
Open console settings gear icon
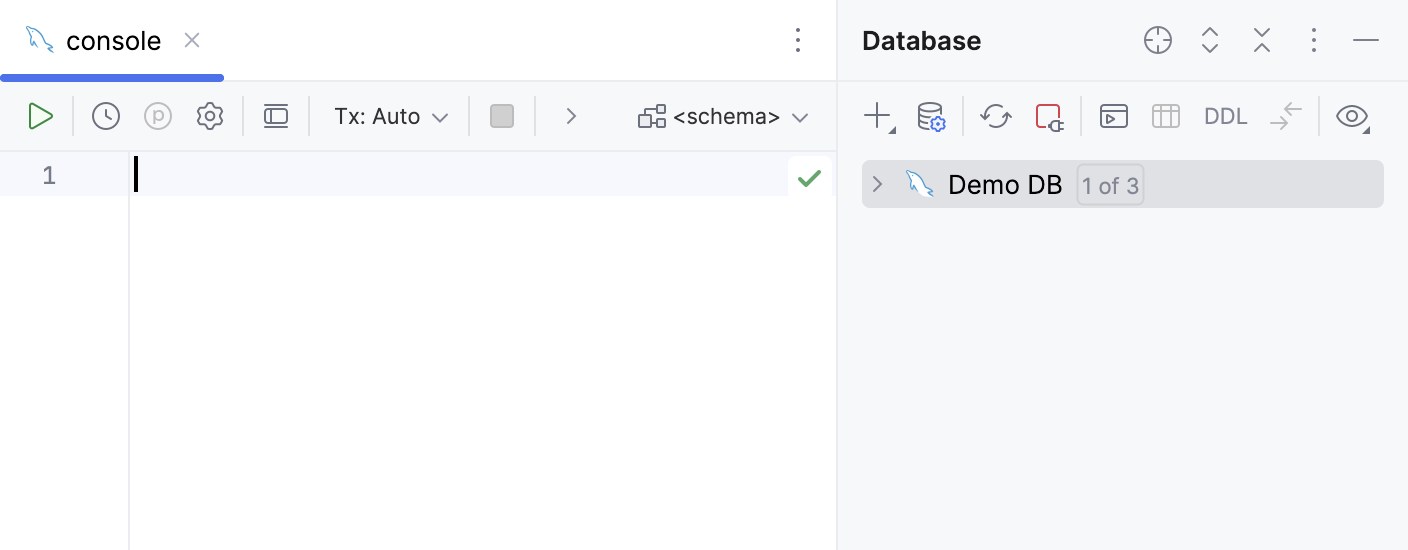pos(209,116)
